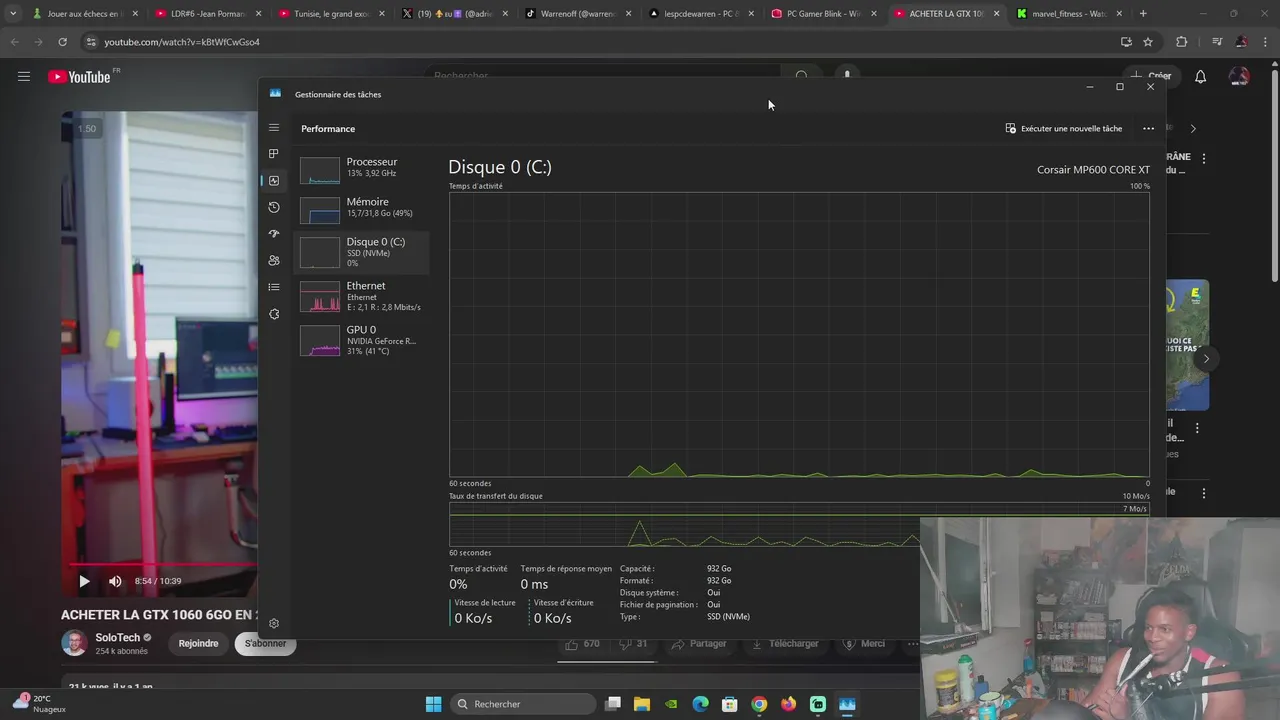Focus the youtube.com address bar
This screenshot has height=720, width=1280.
[600, 42]
